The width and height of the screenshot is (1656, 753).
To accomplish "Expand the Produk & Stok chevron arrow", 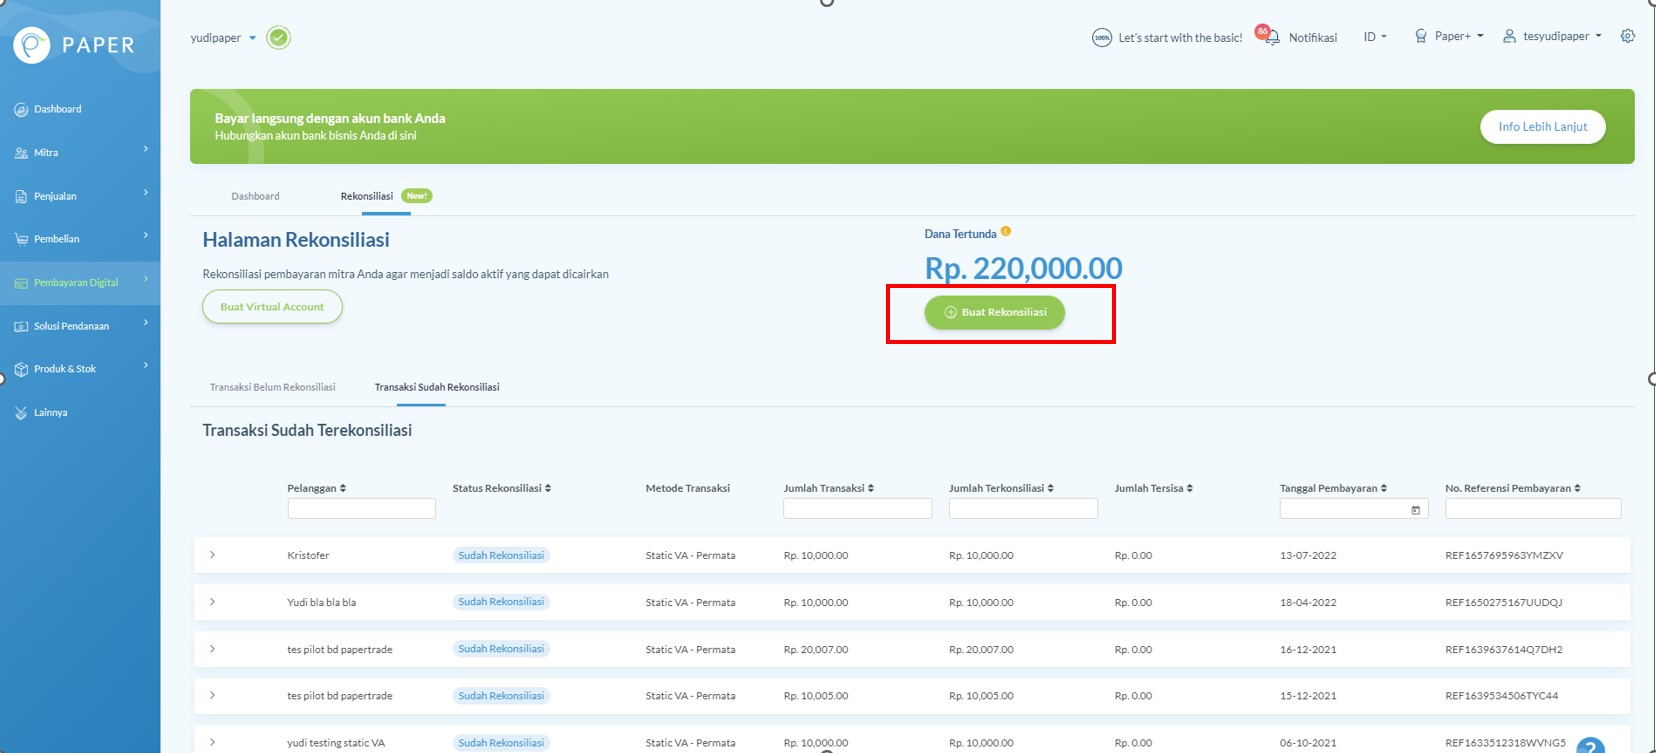I will pos(146,365).
